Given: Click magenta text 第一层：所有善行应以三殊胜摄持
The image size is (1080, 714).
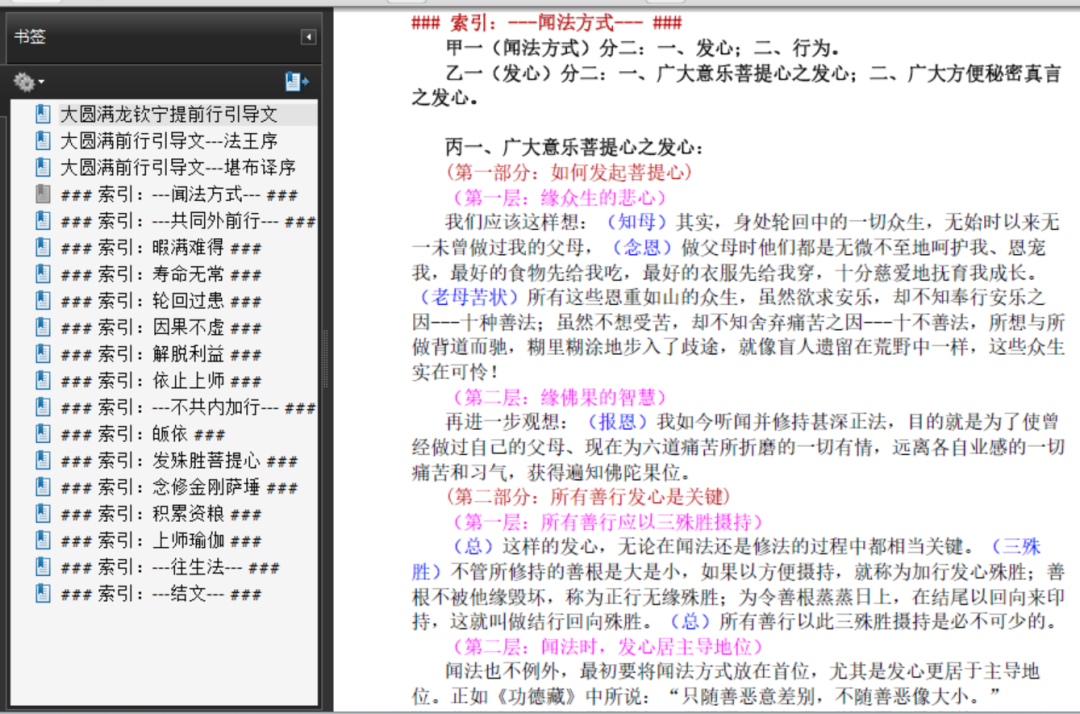Looking at the screenshot, I should [x=608, y=522].
